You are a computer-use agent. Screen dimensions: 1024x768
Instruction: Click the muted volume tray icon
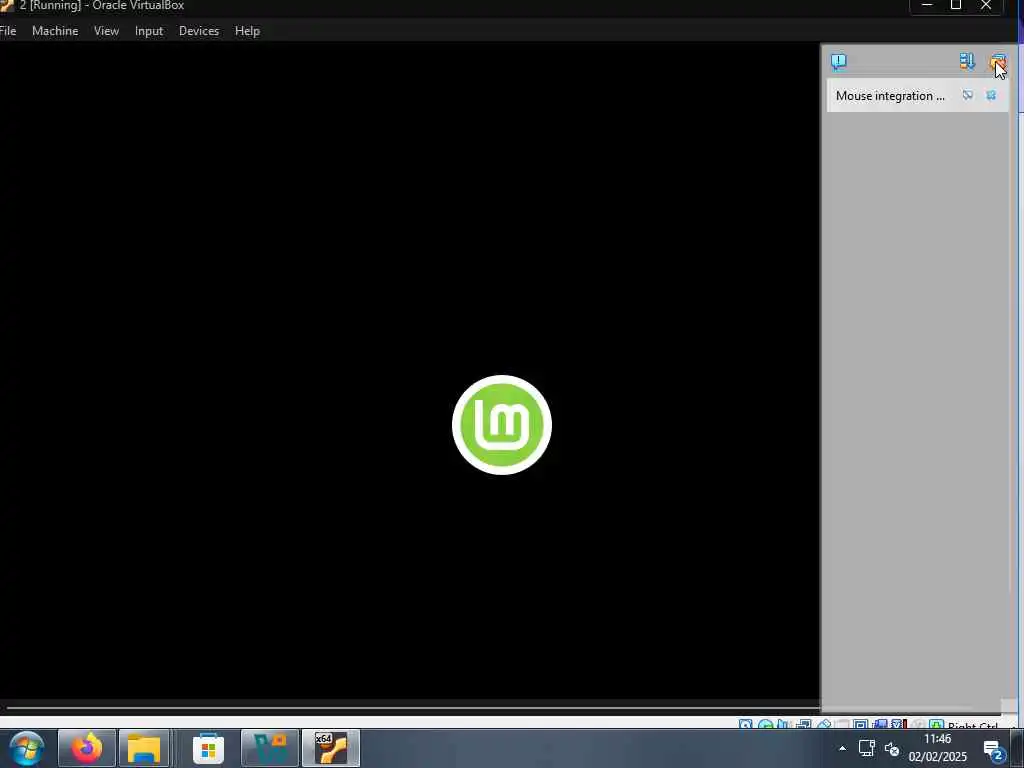tap(891, 749)
